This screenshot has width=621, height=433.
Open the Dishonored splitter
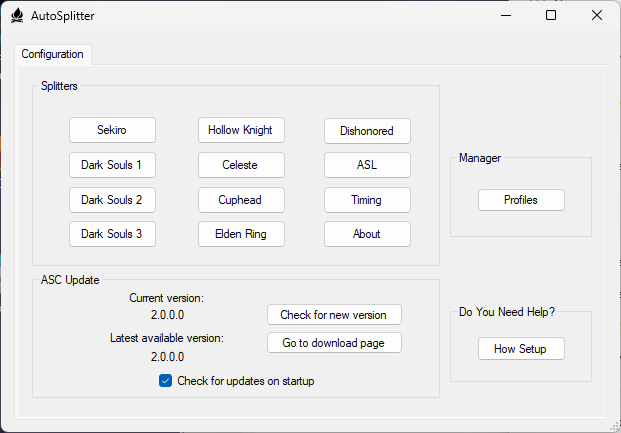[x=367, y=131]
